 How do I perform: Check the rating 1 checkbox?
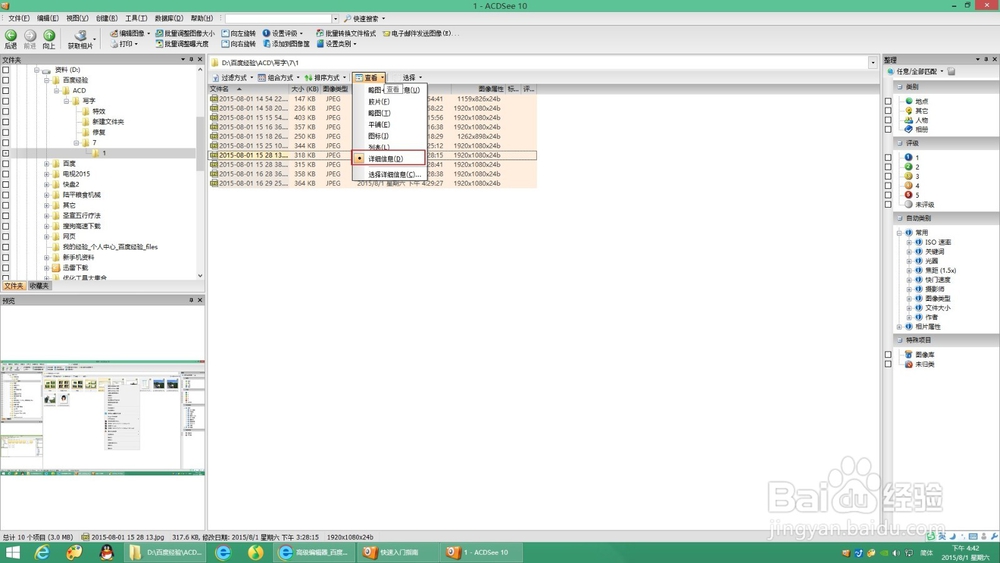[x=888, y=157]
